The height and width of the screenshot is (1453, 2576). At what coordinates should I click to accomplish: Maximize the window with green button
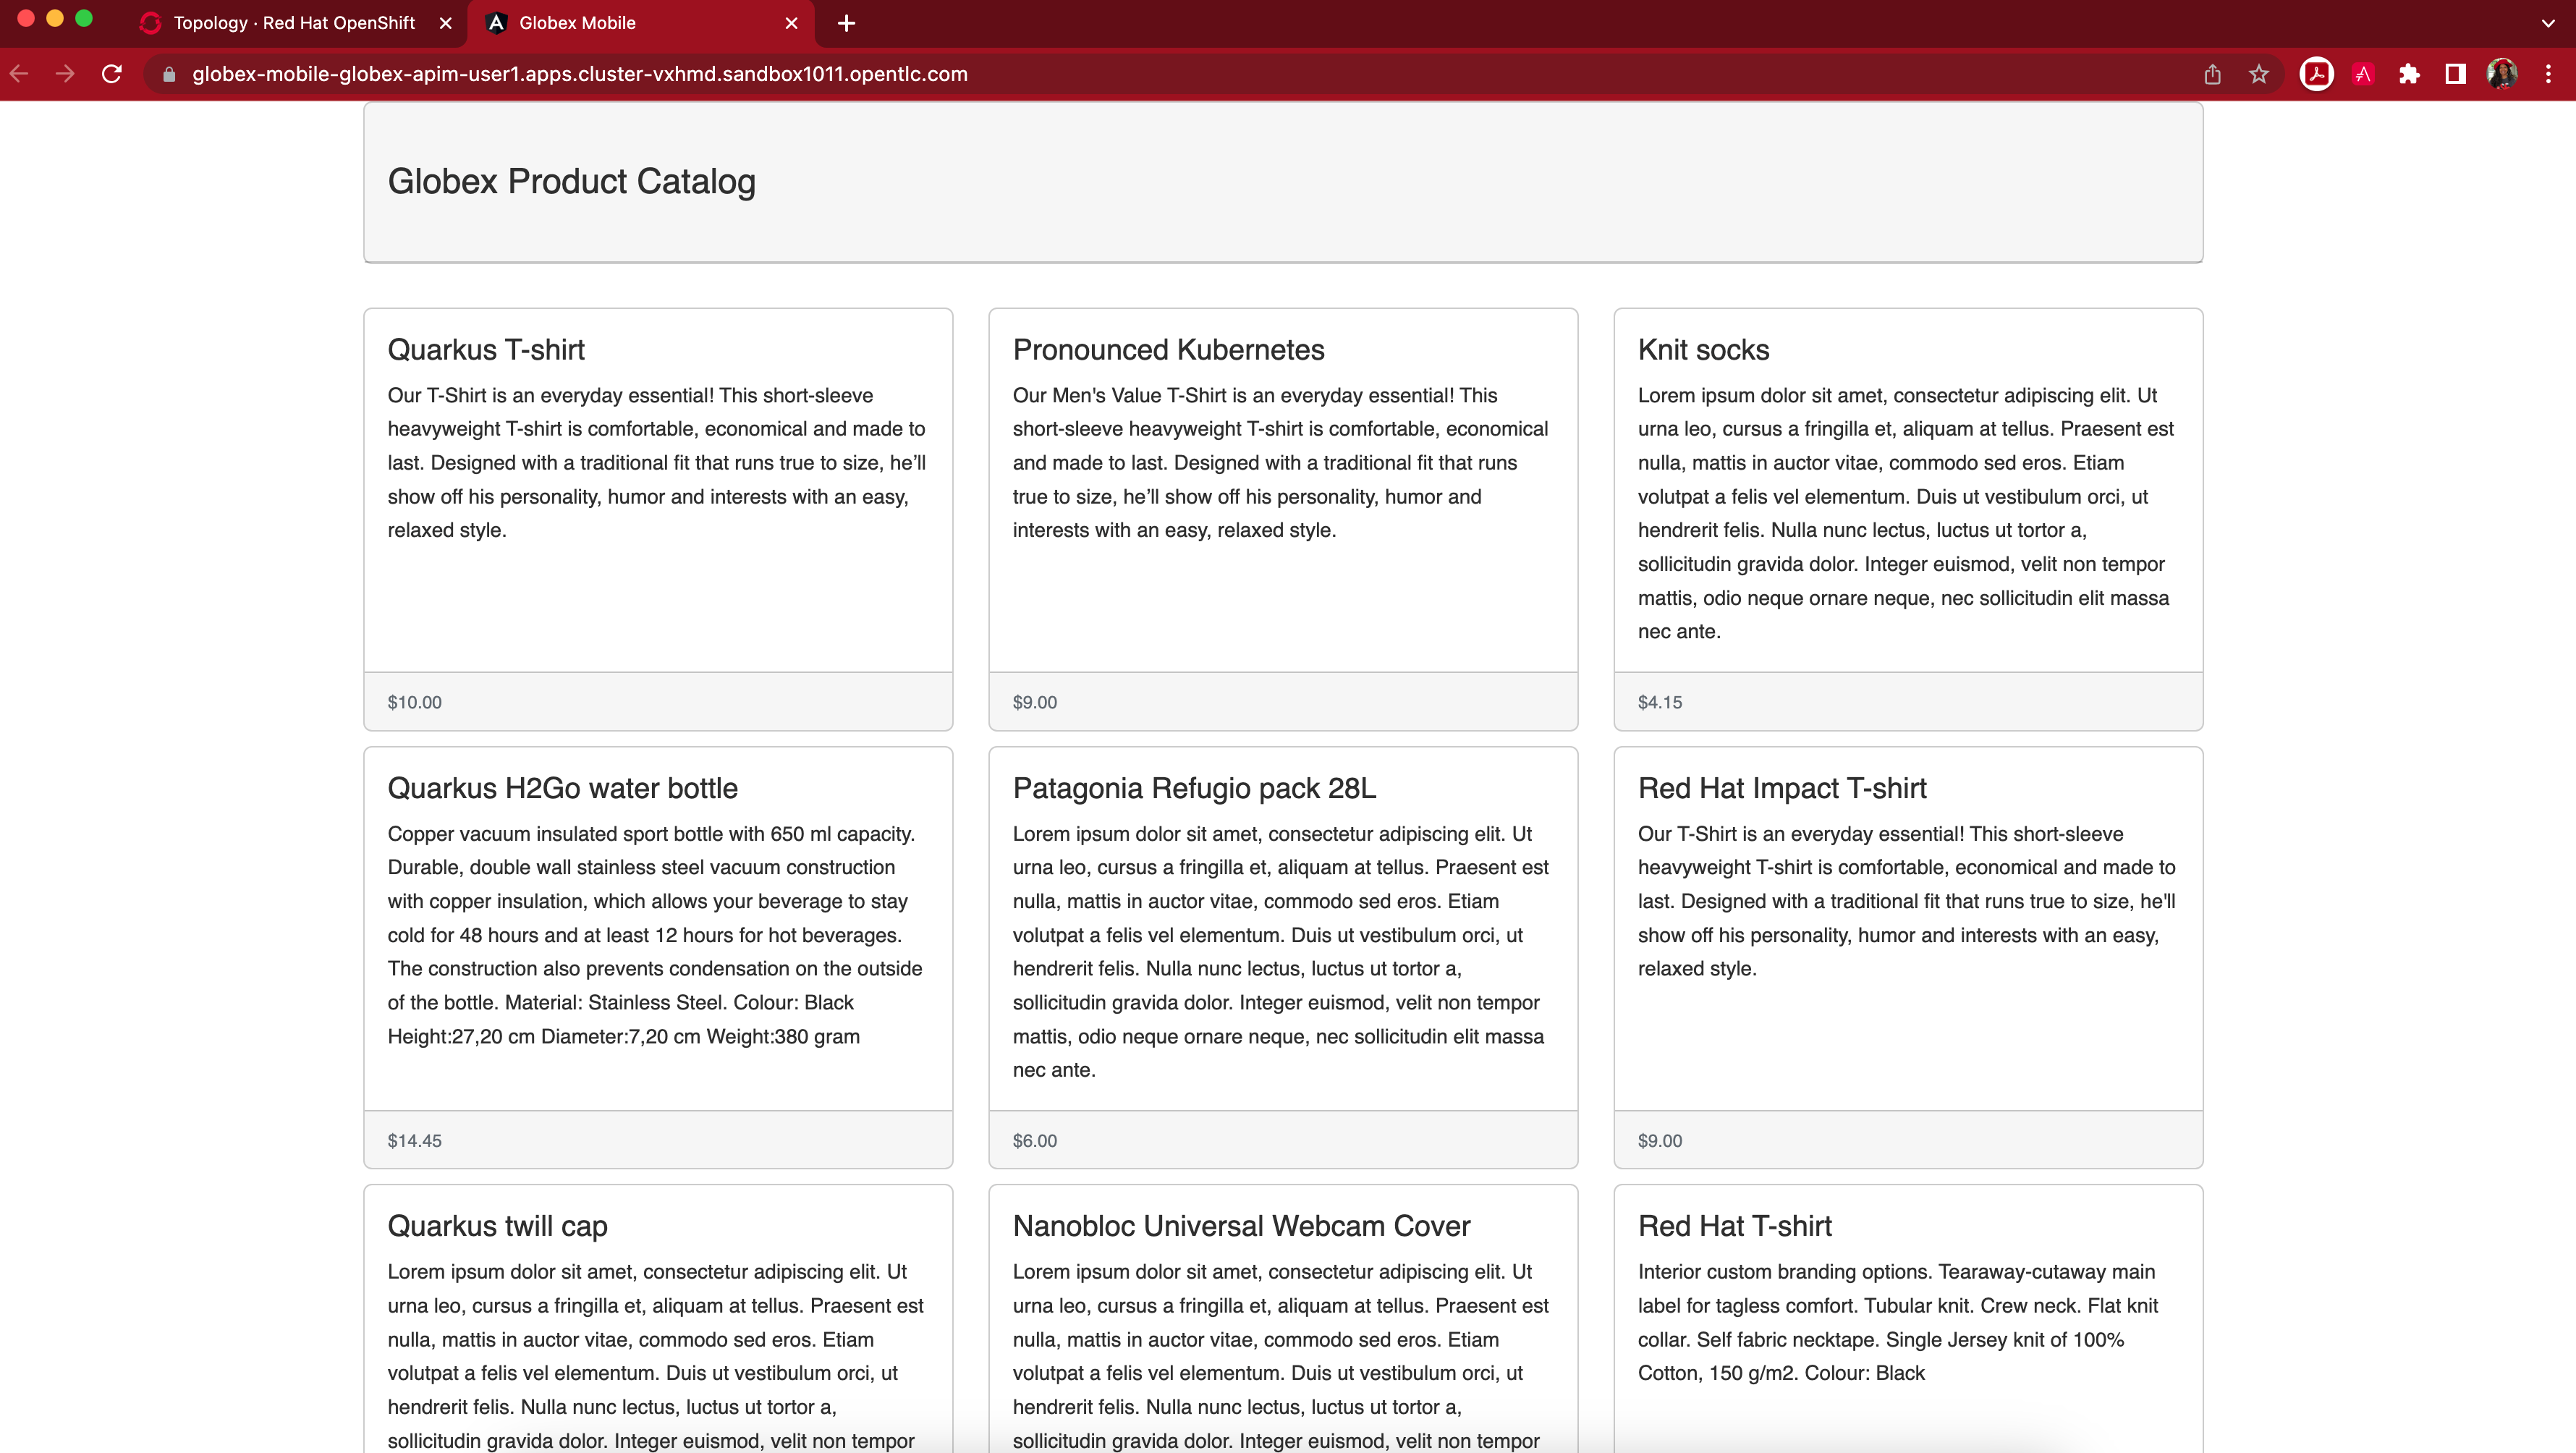click(84, 18)
